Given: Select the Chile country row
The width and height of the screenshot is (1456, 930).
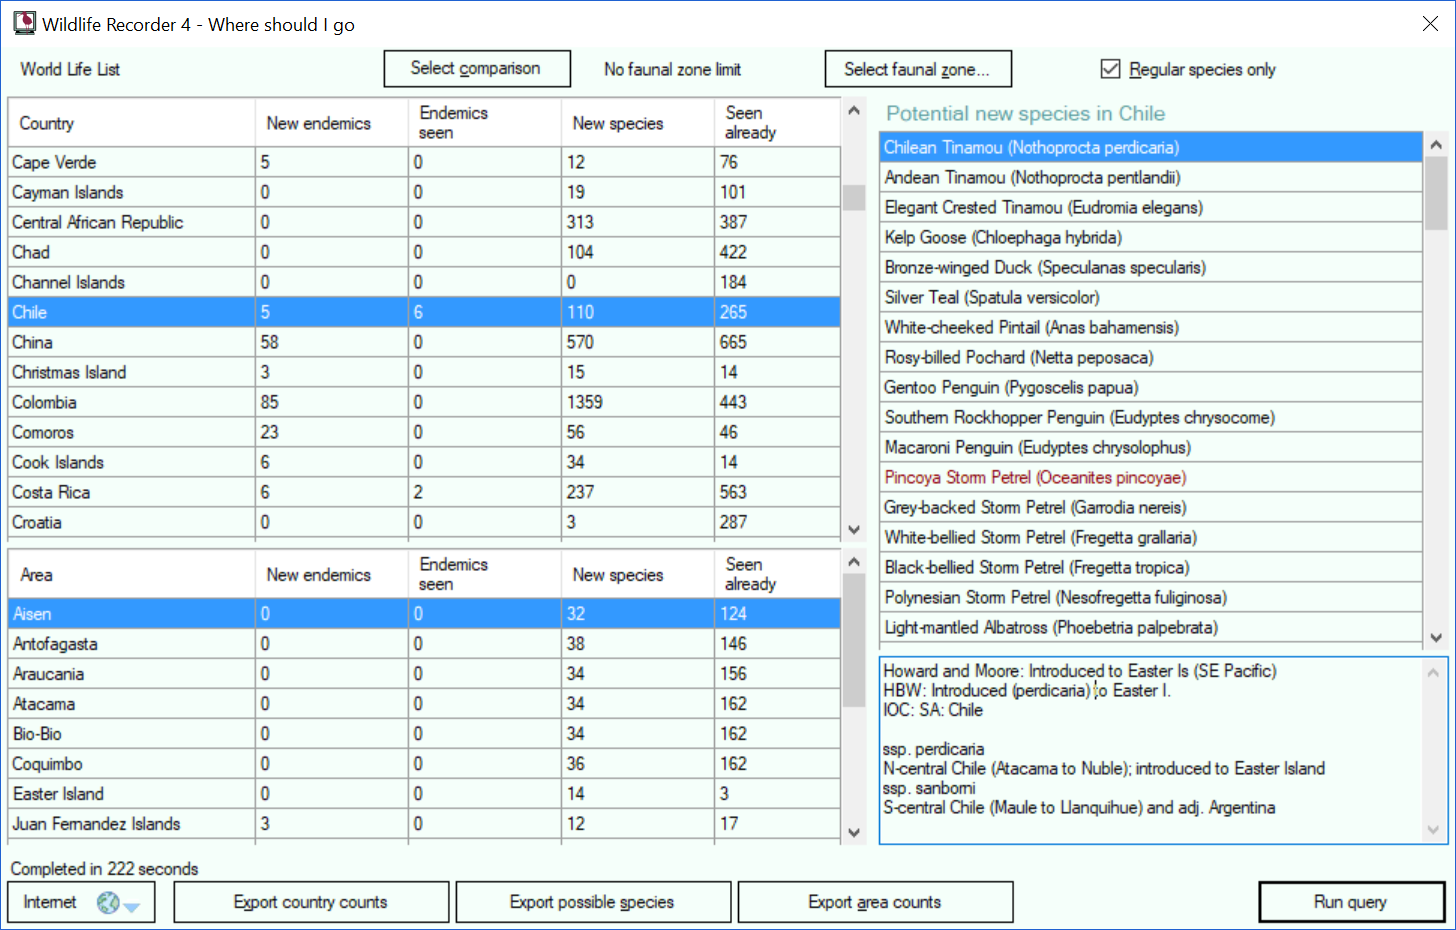Looking at the screenshot, I should coord(424,312).
